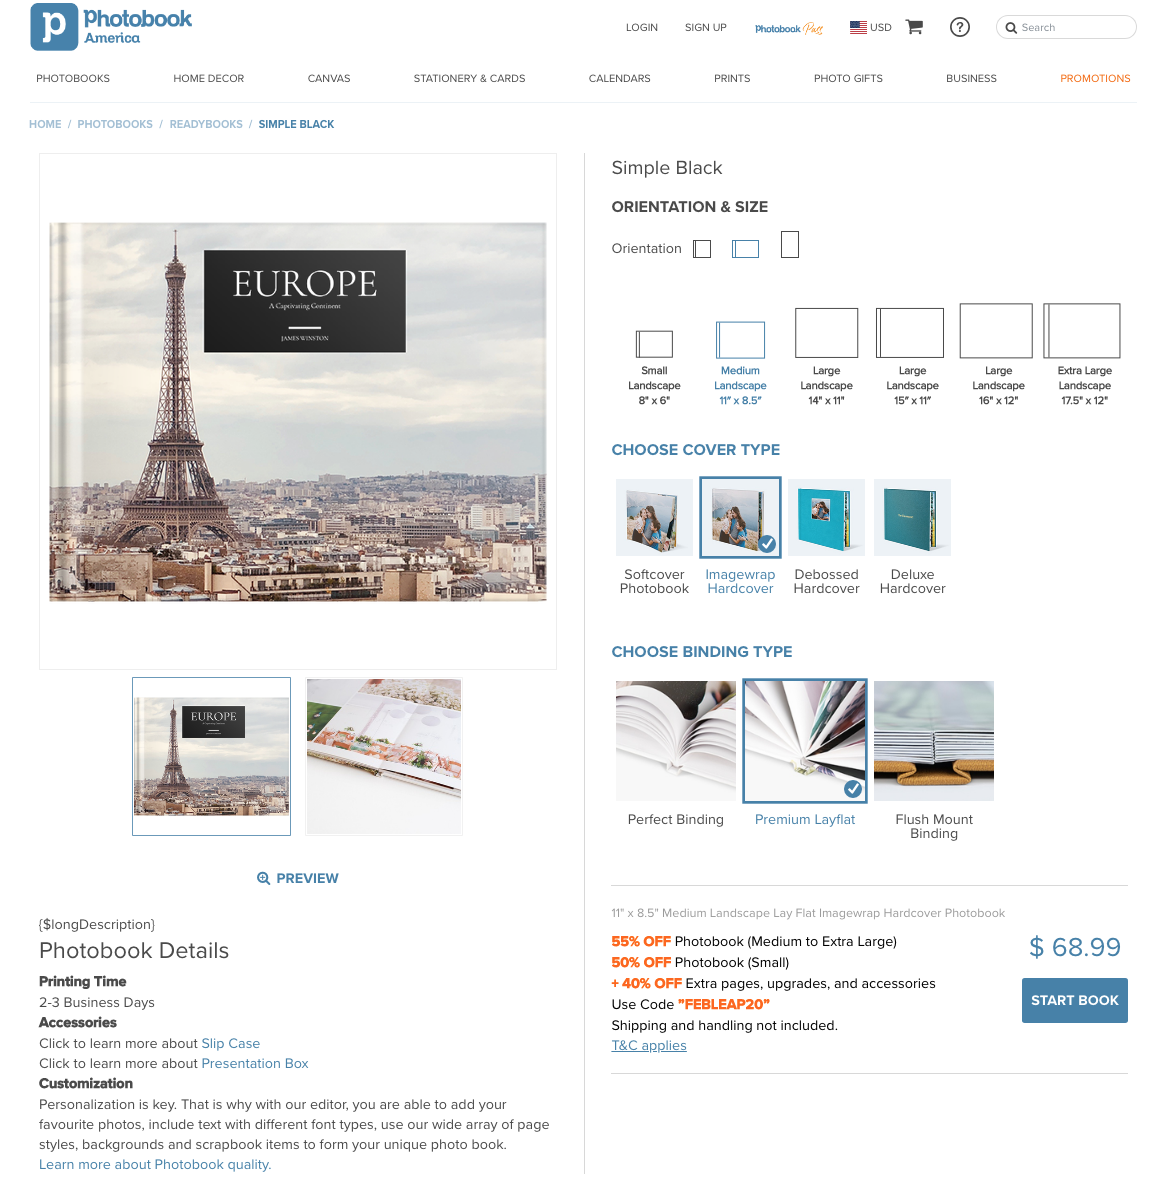This screenshot has height=1188, width=1173.
Task: Choose the Deluxe Hardcover cover type
Action: [912, 536]
